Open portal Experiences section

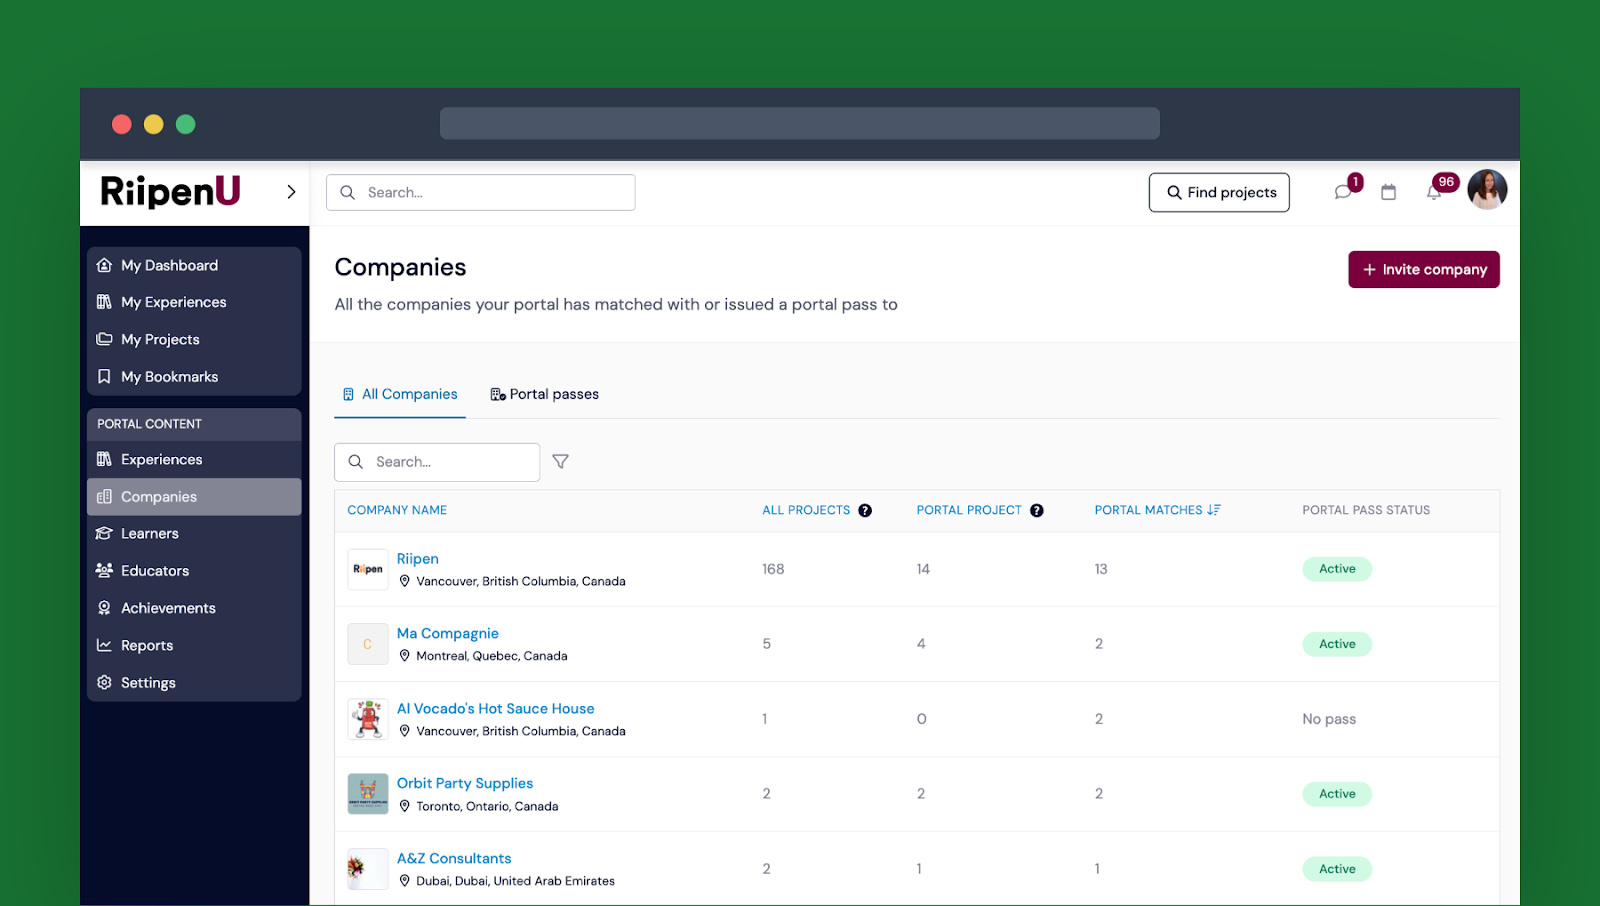coord(194,459)
